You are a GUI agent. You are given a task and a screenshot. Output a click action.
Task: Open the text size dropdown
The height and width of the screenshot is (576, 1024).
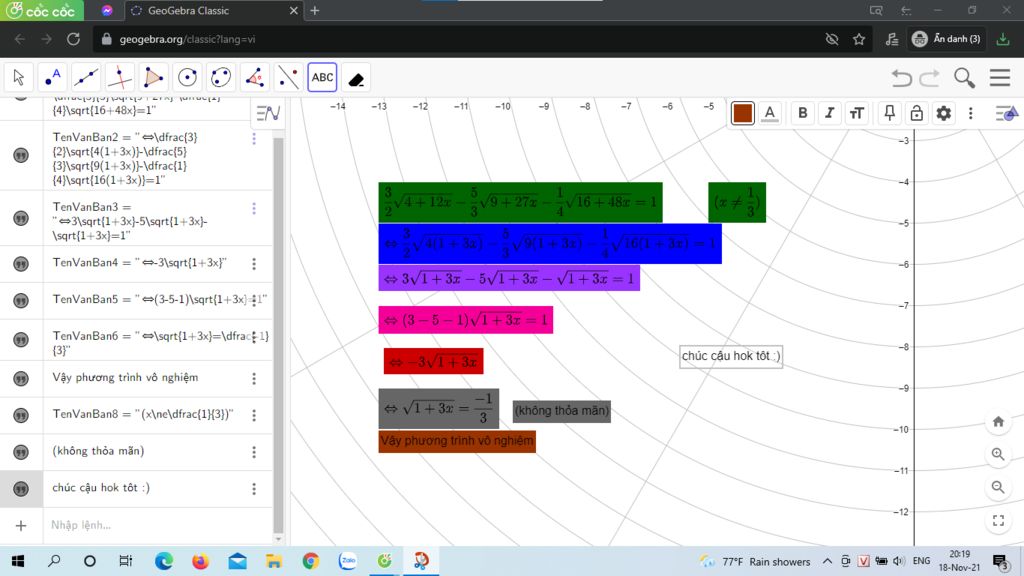pyautogui.click(x=857, y=113)
